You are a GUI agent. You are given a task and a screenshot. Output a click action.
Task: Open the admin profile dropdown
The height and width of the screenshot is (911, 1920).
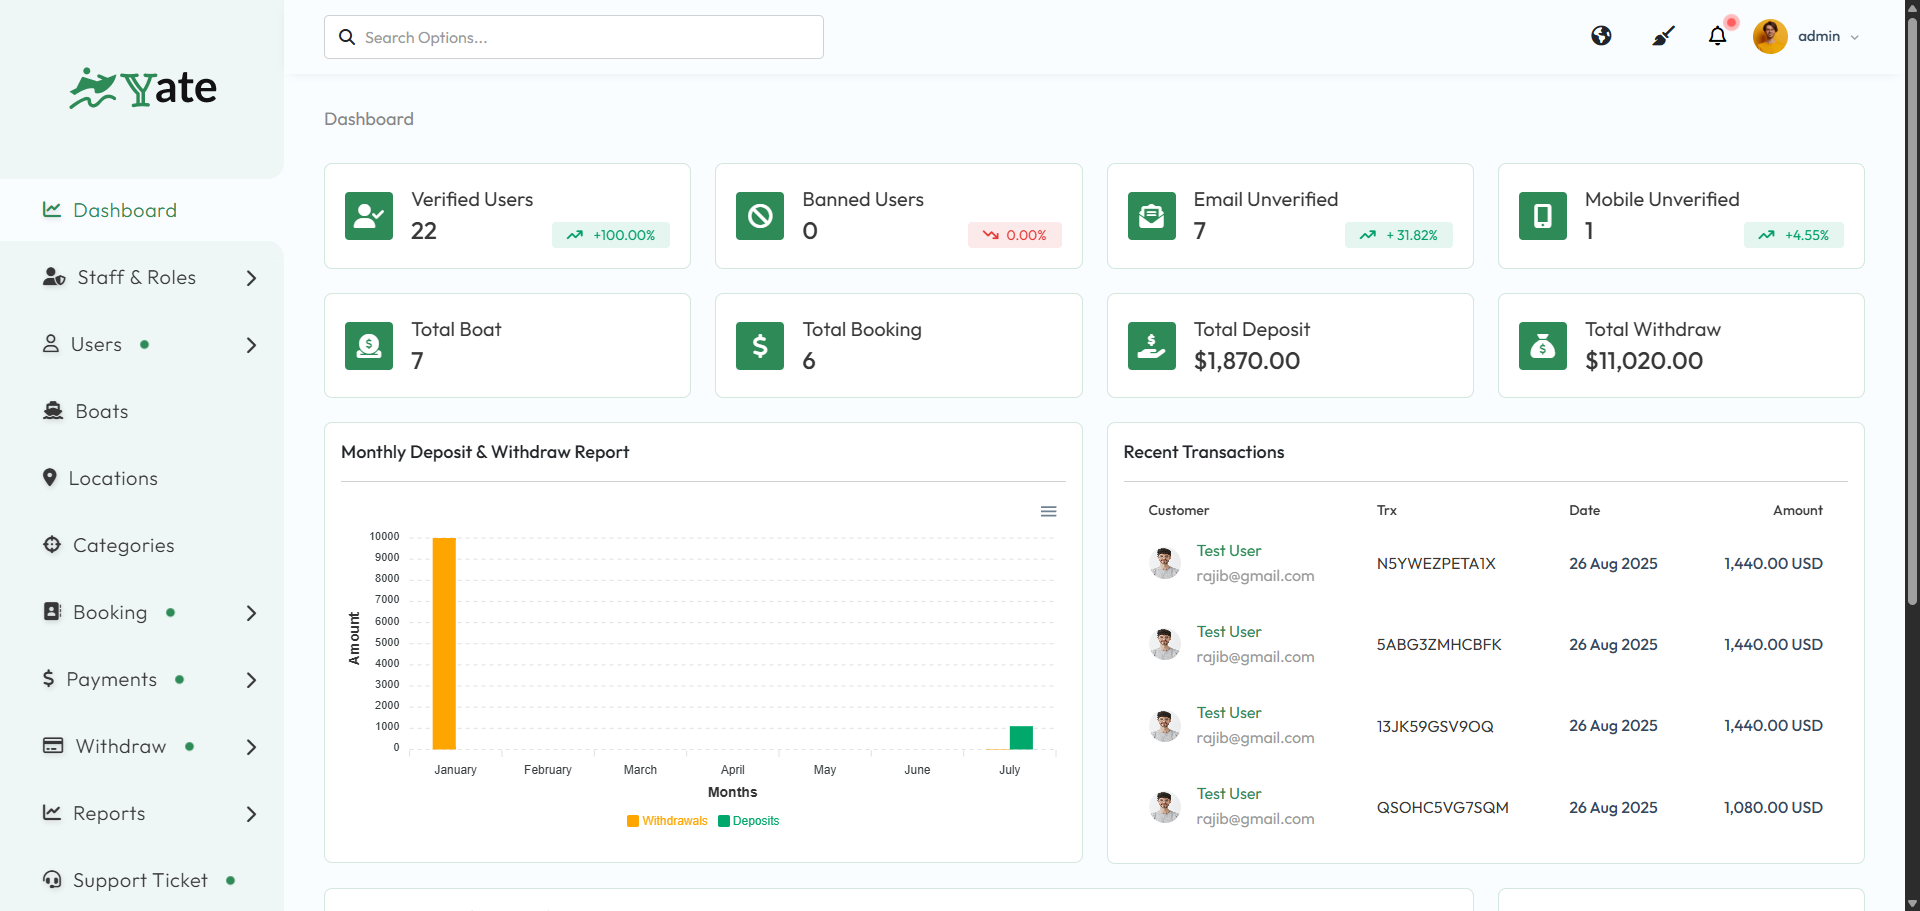(1808, 36)
